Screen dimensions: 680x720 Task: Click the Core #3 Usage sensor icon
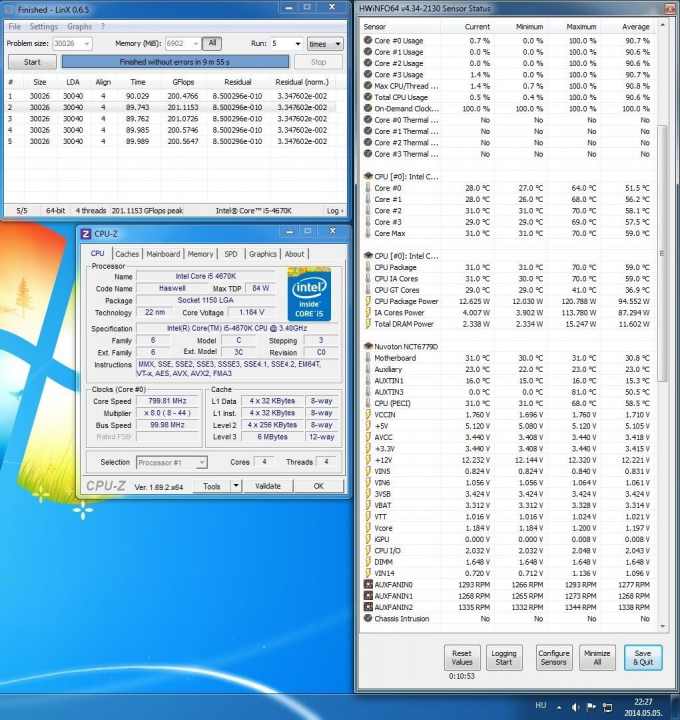(368, 74)
